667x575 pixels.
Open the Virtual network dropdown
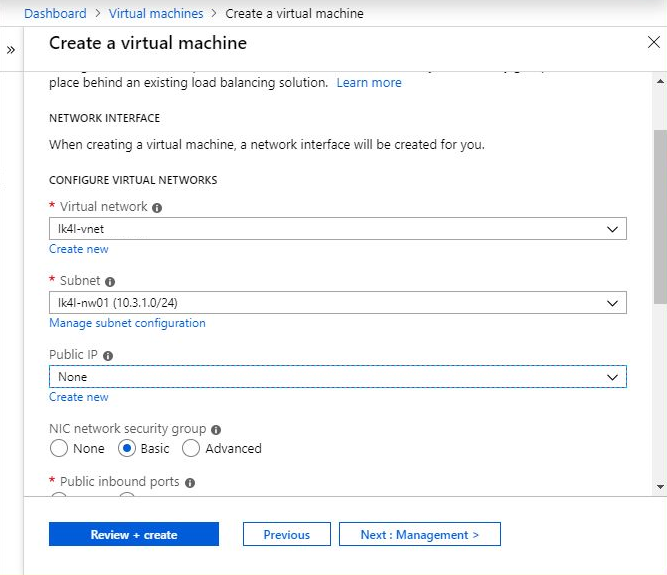337,229
